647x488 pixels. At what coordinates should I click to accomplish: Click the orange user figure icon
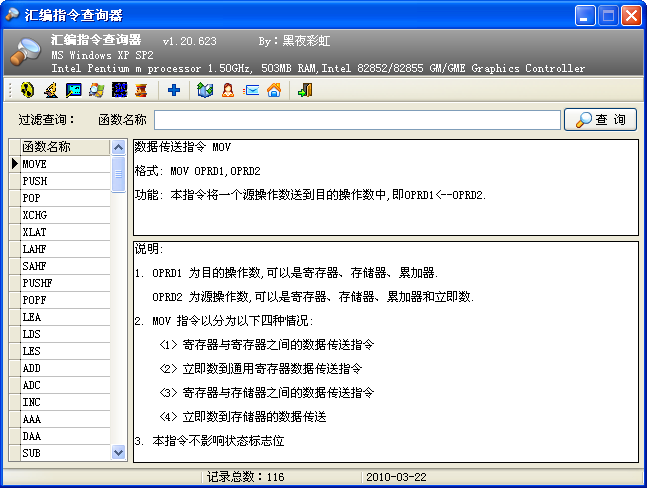click(x=228, y=91)
